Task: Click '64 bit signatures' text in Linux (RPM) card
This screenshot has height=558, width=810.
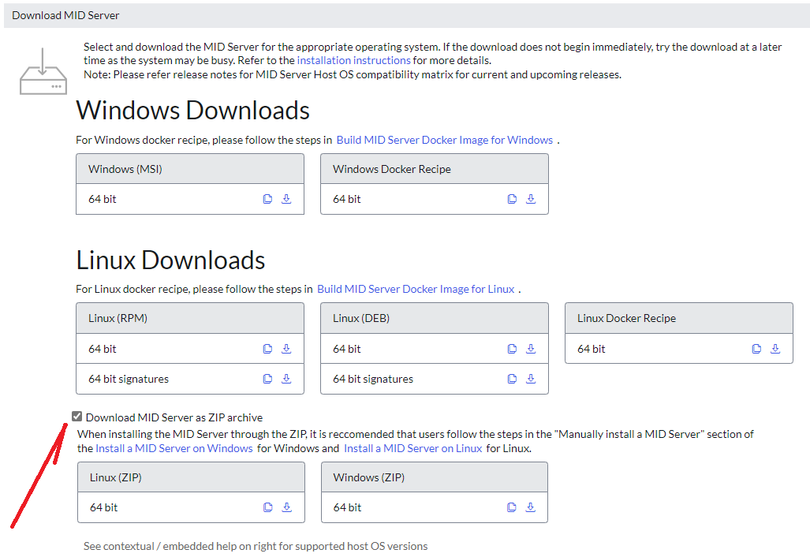Action: point(129,379)
